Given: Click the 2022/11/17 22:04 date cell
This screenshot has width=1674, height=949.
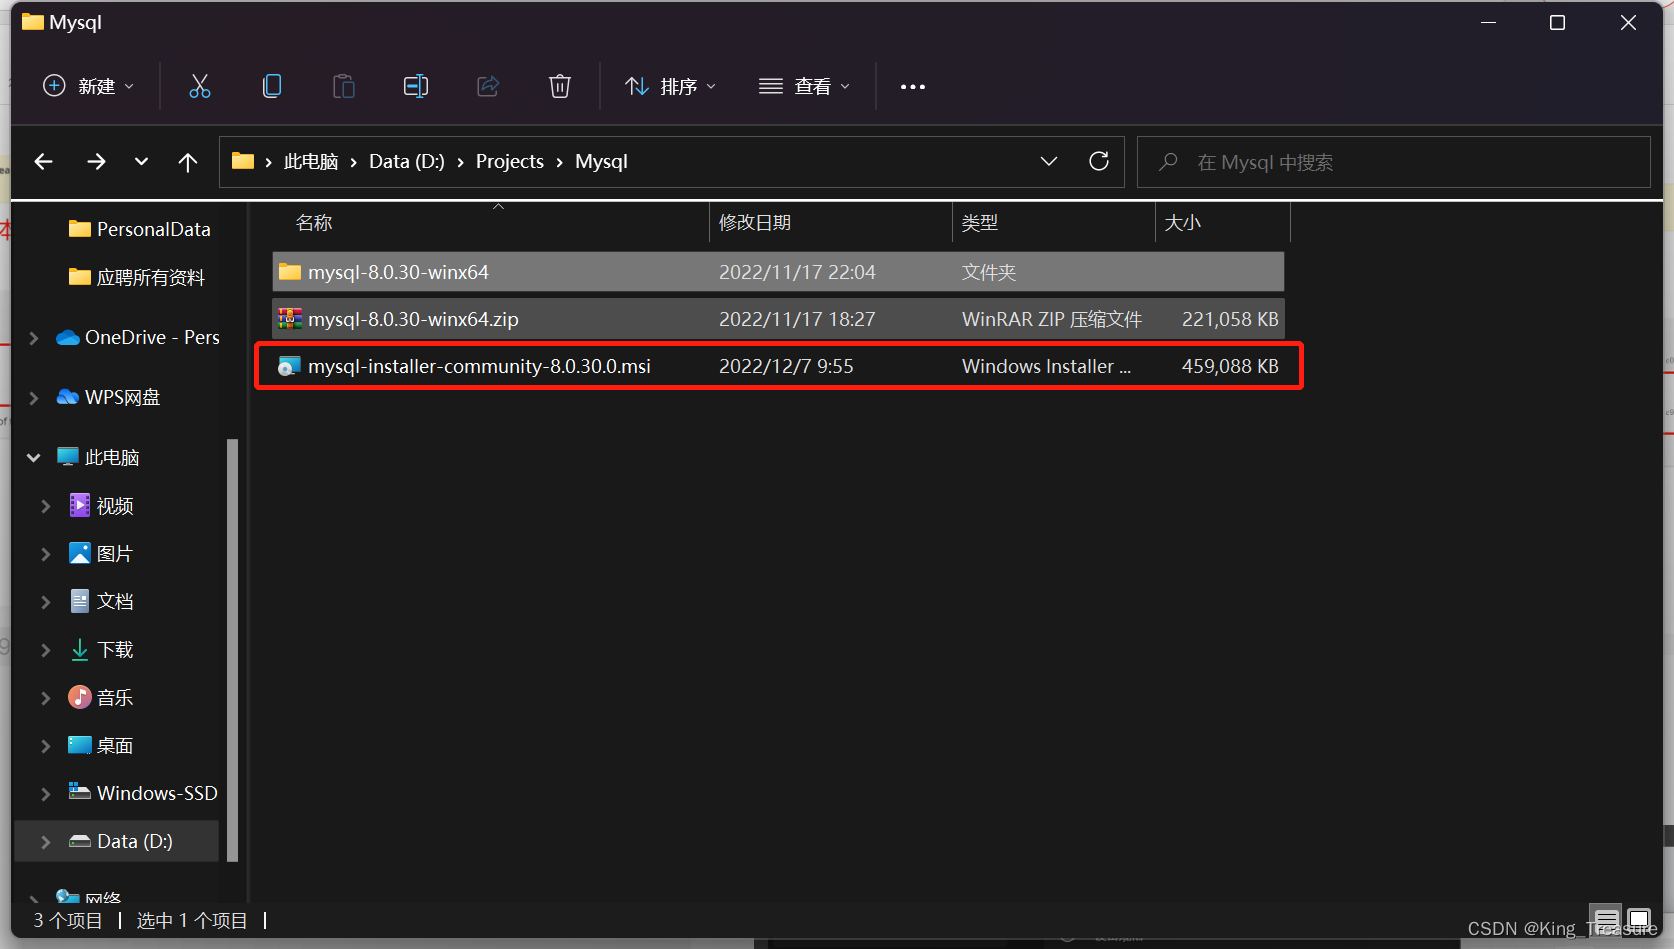Looking at the screenshot, I should tap(797, 272).
